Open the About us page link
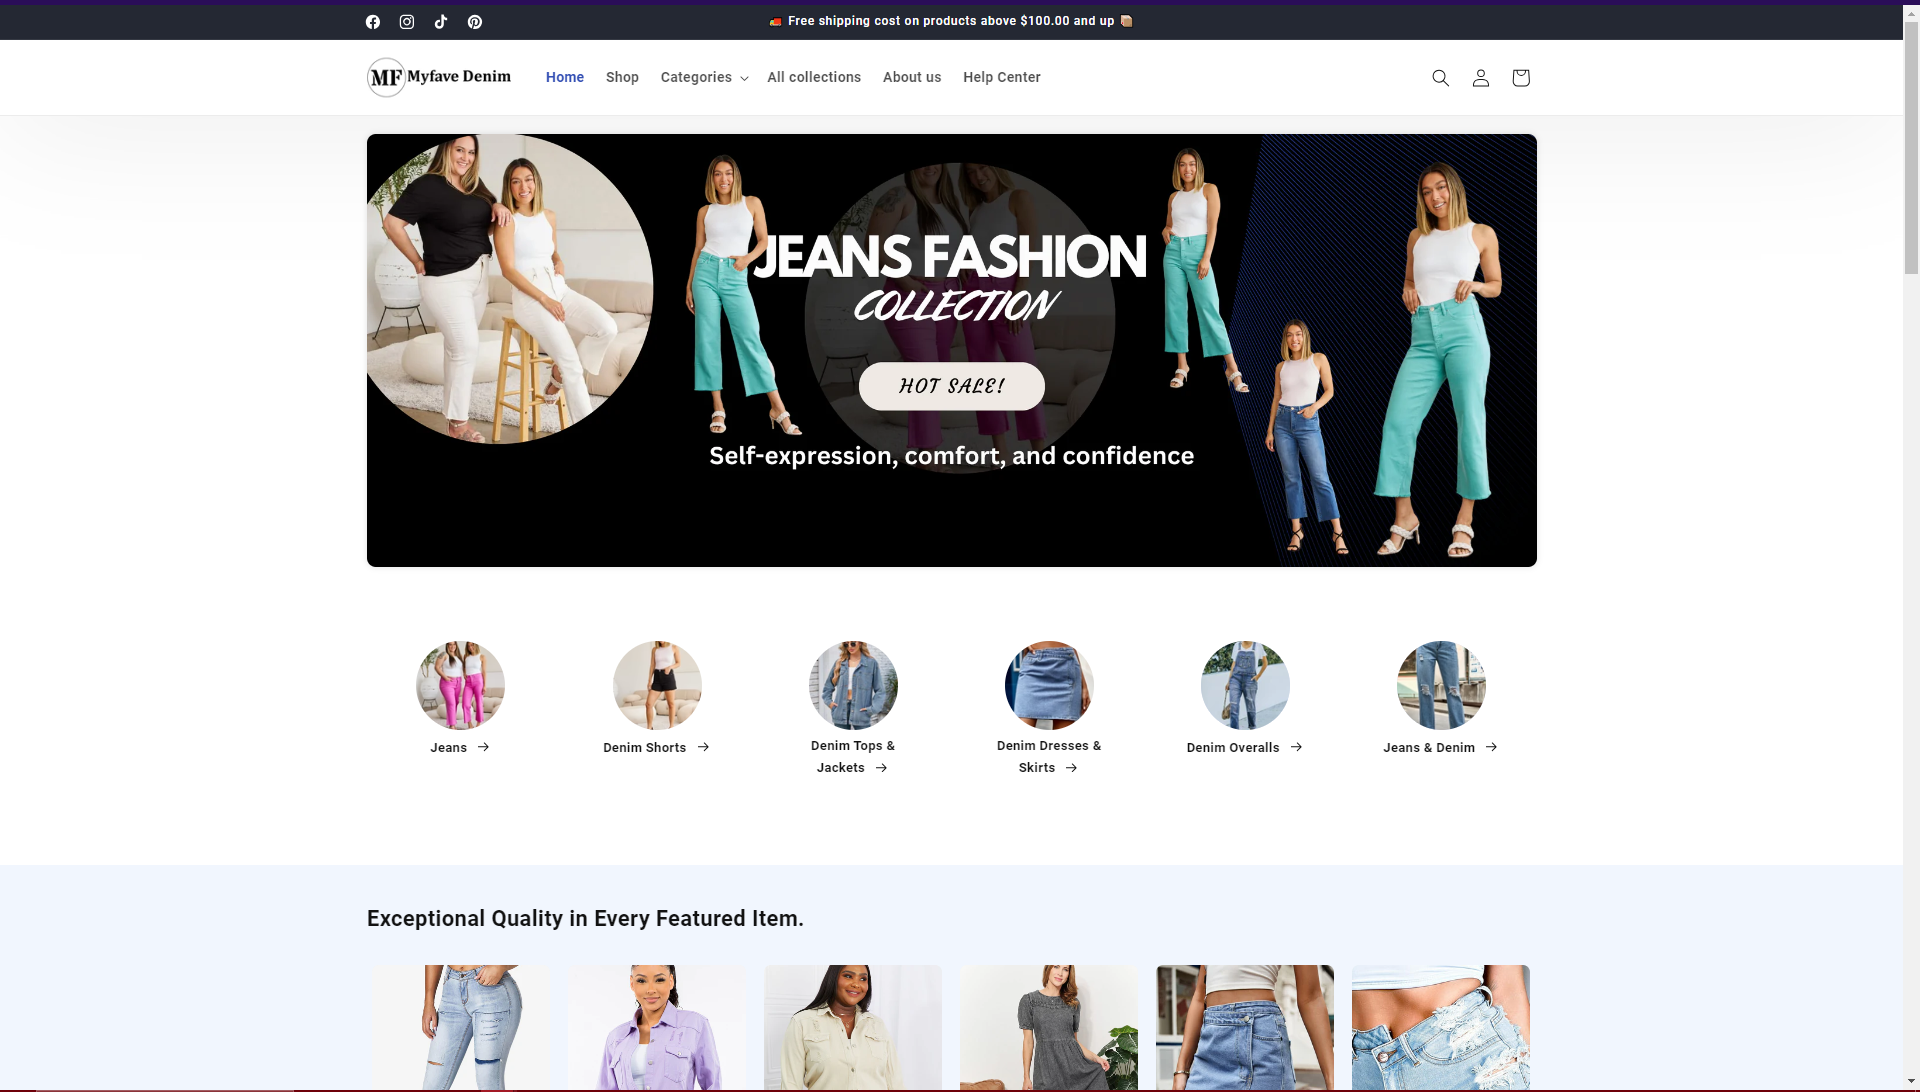The image size is (1920, 1092). [911, 77]
